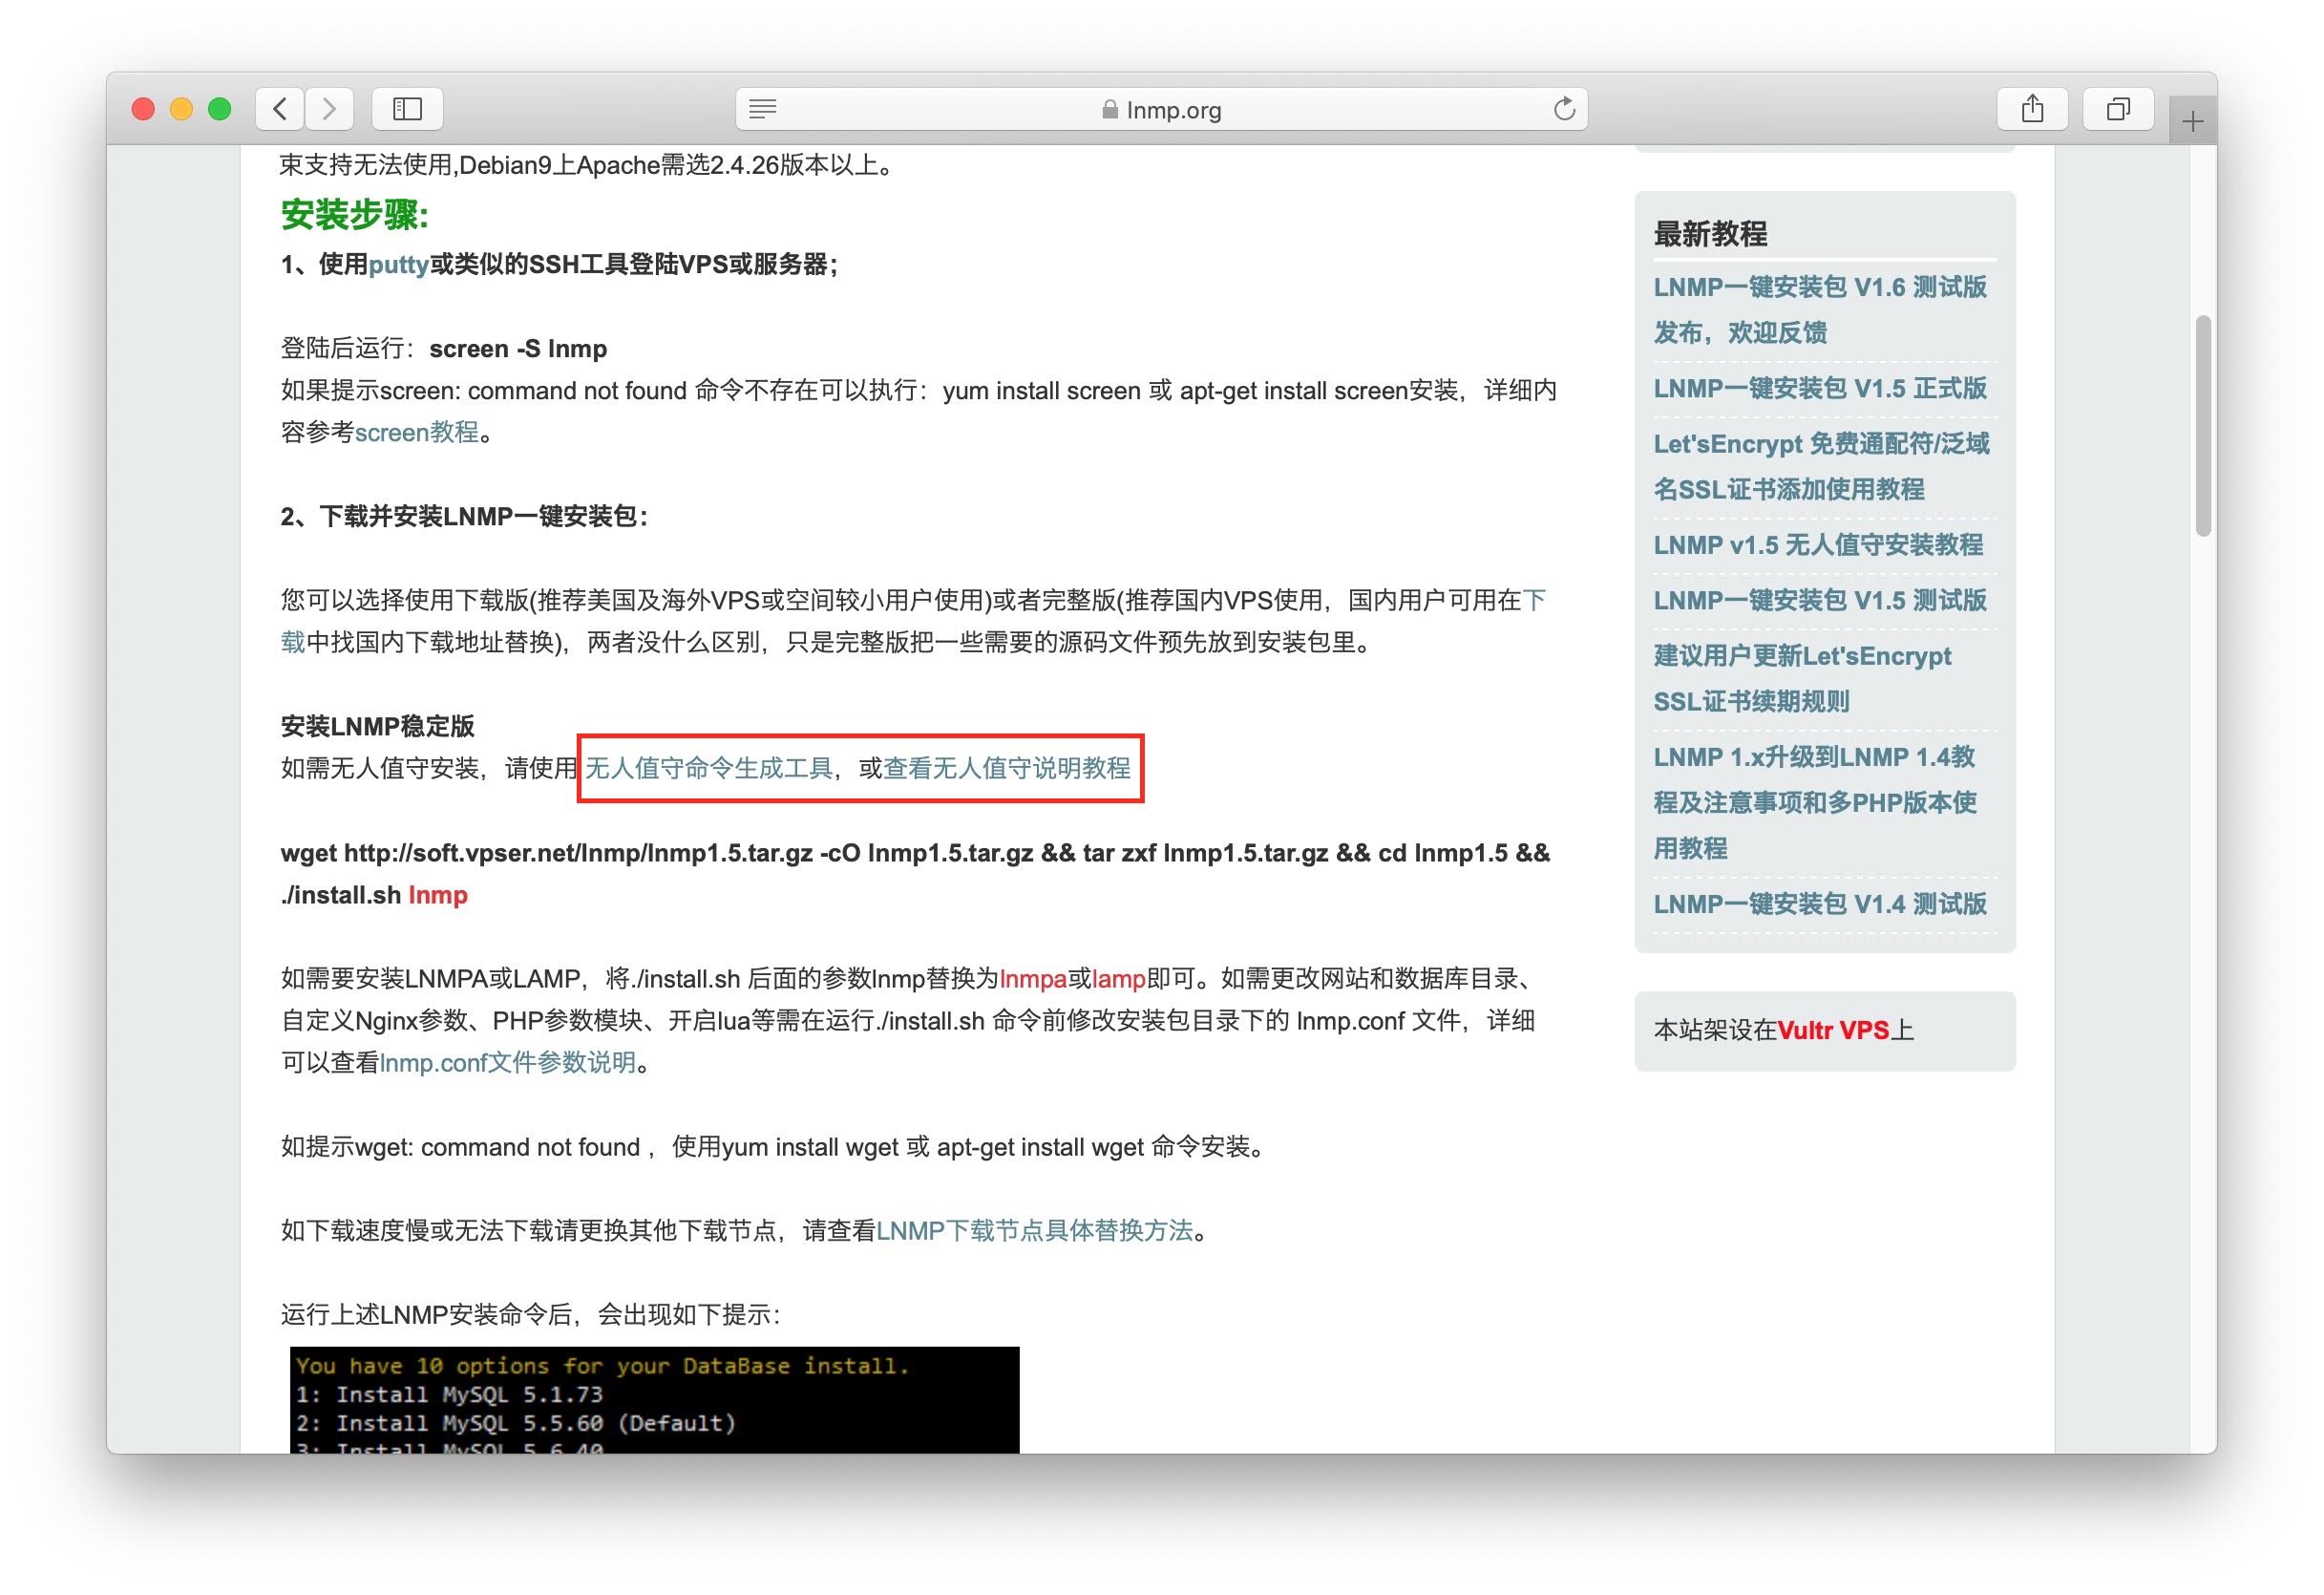Close the Safari window with red button
The image size is (2324, 1595).
pyautogui.click(x=143, y=109)
